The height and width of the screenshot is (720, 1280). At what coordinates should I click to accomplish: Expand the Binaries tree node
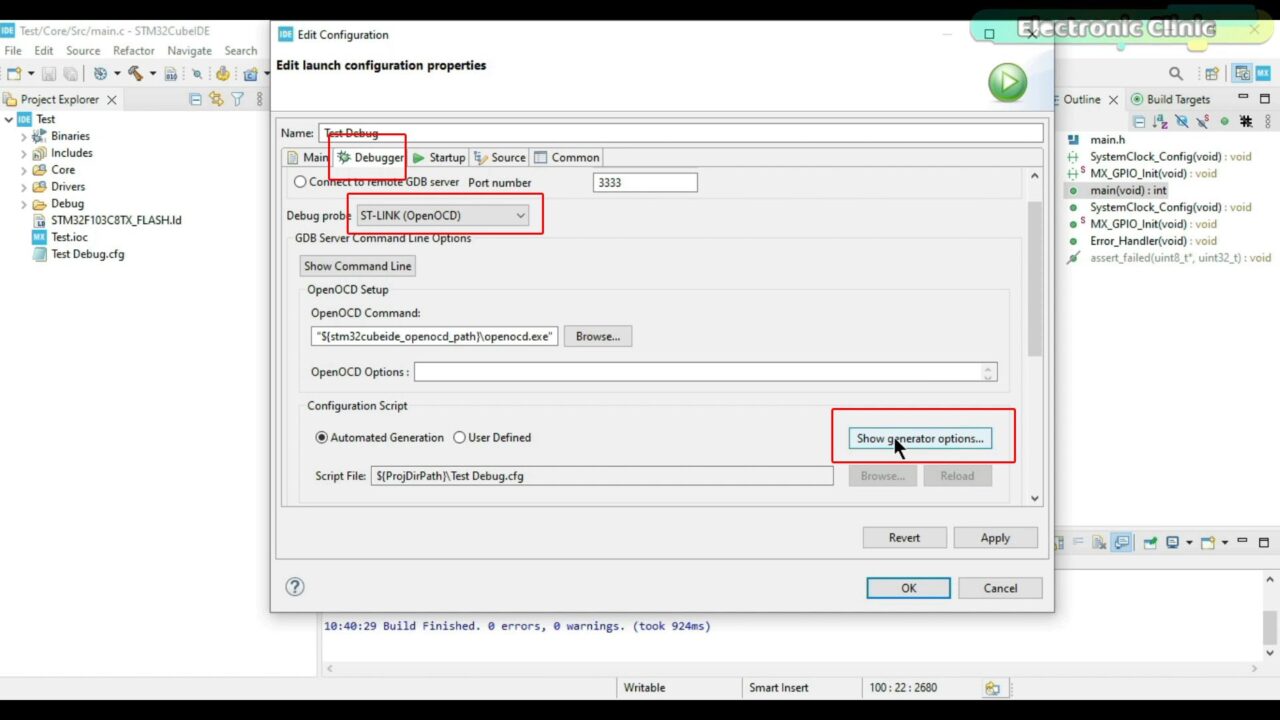click(x=24, y=136)
